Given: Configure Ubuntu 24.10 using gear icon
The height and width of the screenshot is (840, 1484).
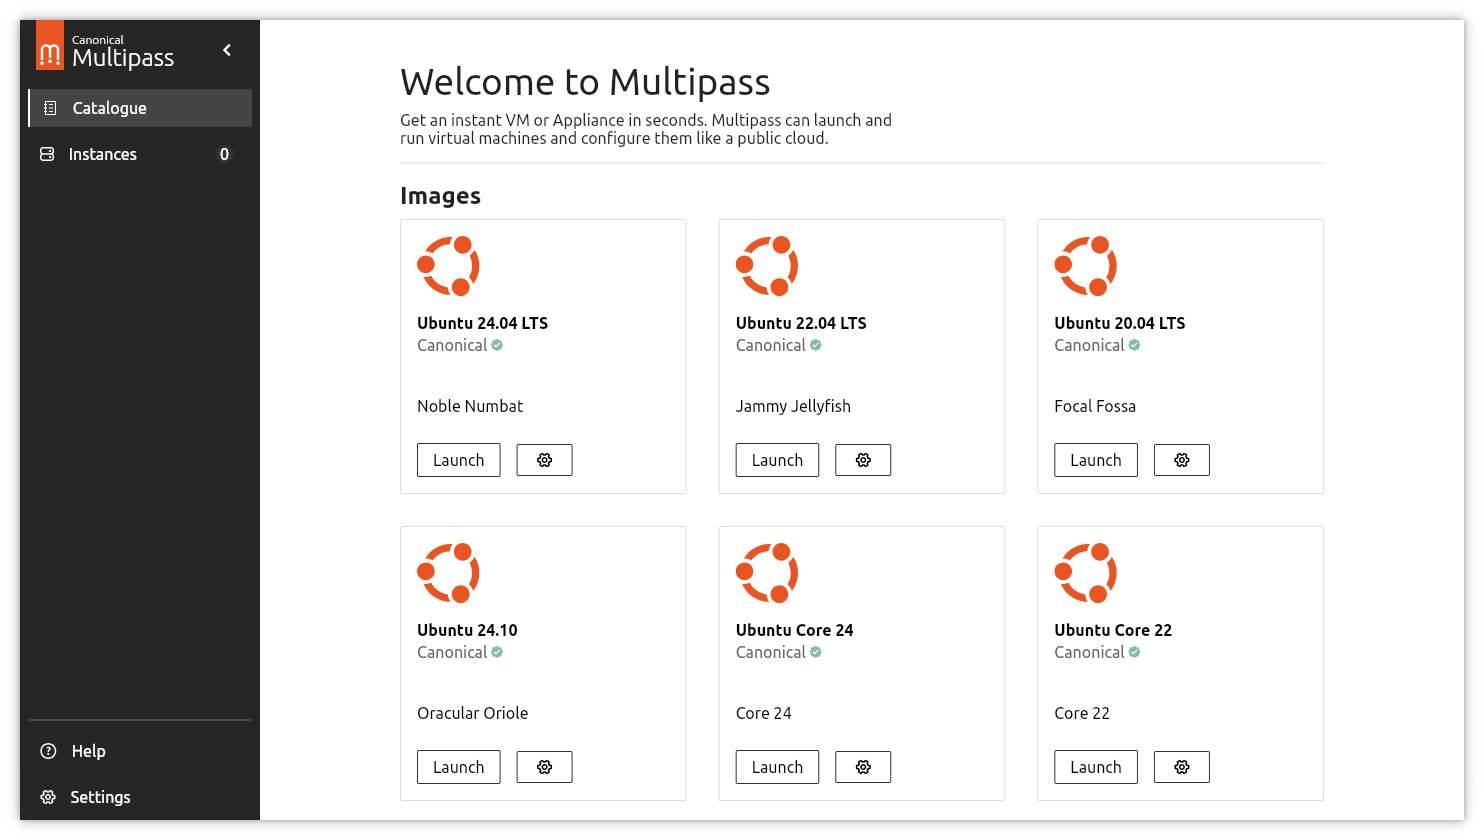Looking at the screenshot, I should pyautogui.click(x=544, y=767).
